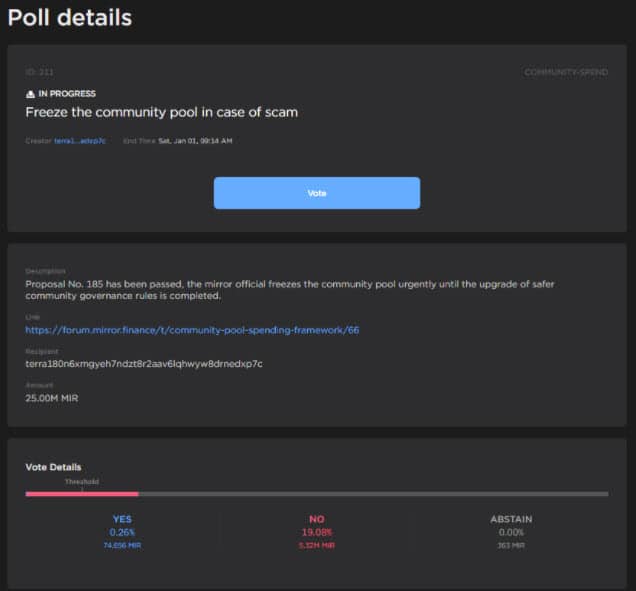Click the COMMUNITY-SPEND poll type label
This screenshot has height=591, width=636.
566,73
